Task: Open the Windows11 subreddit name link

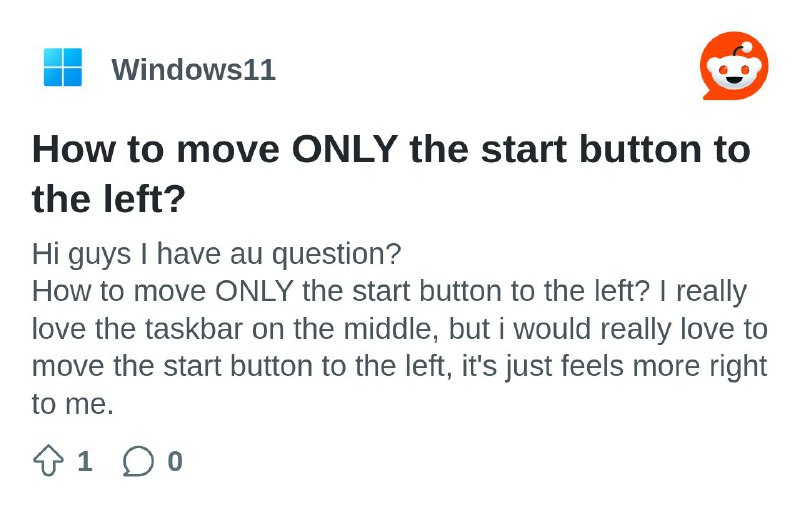Action: click(x=193, y=69)
